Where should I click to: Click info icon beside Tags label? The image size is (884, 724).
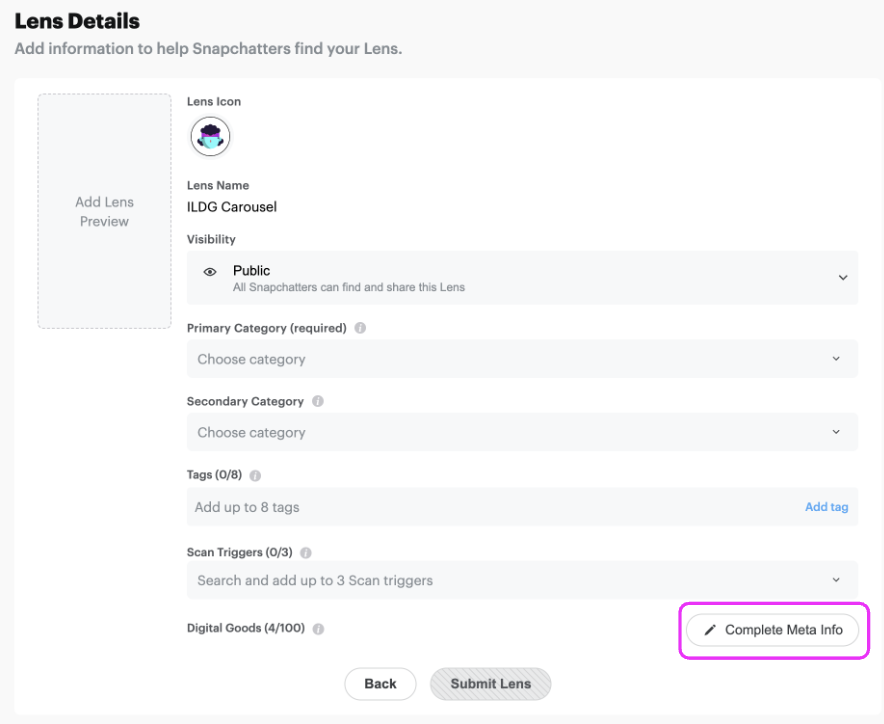tap(255, 476)
